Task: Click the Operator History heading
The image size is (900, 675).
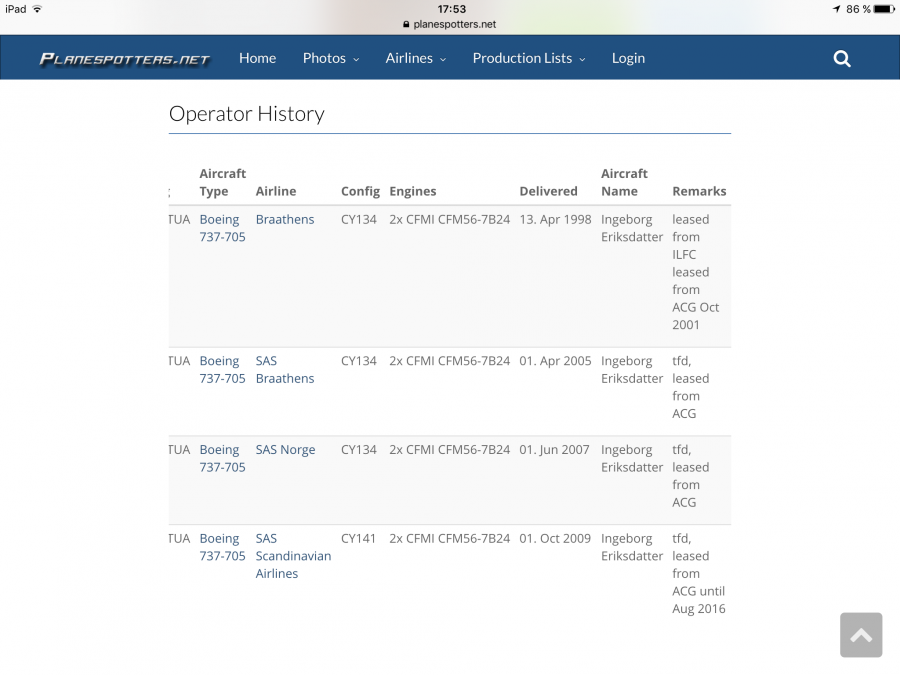Action: tap(247, 114)
